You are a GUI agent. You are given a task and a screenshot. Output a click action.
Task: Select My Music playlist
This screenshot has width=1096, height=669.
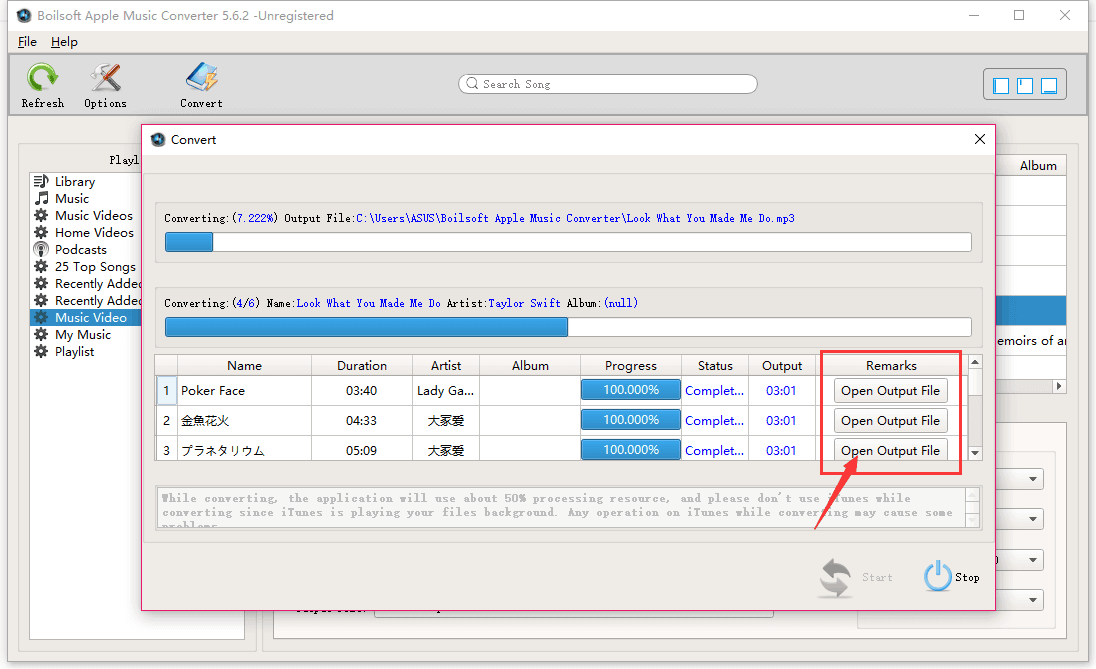pos(83,334)
